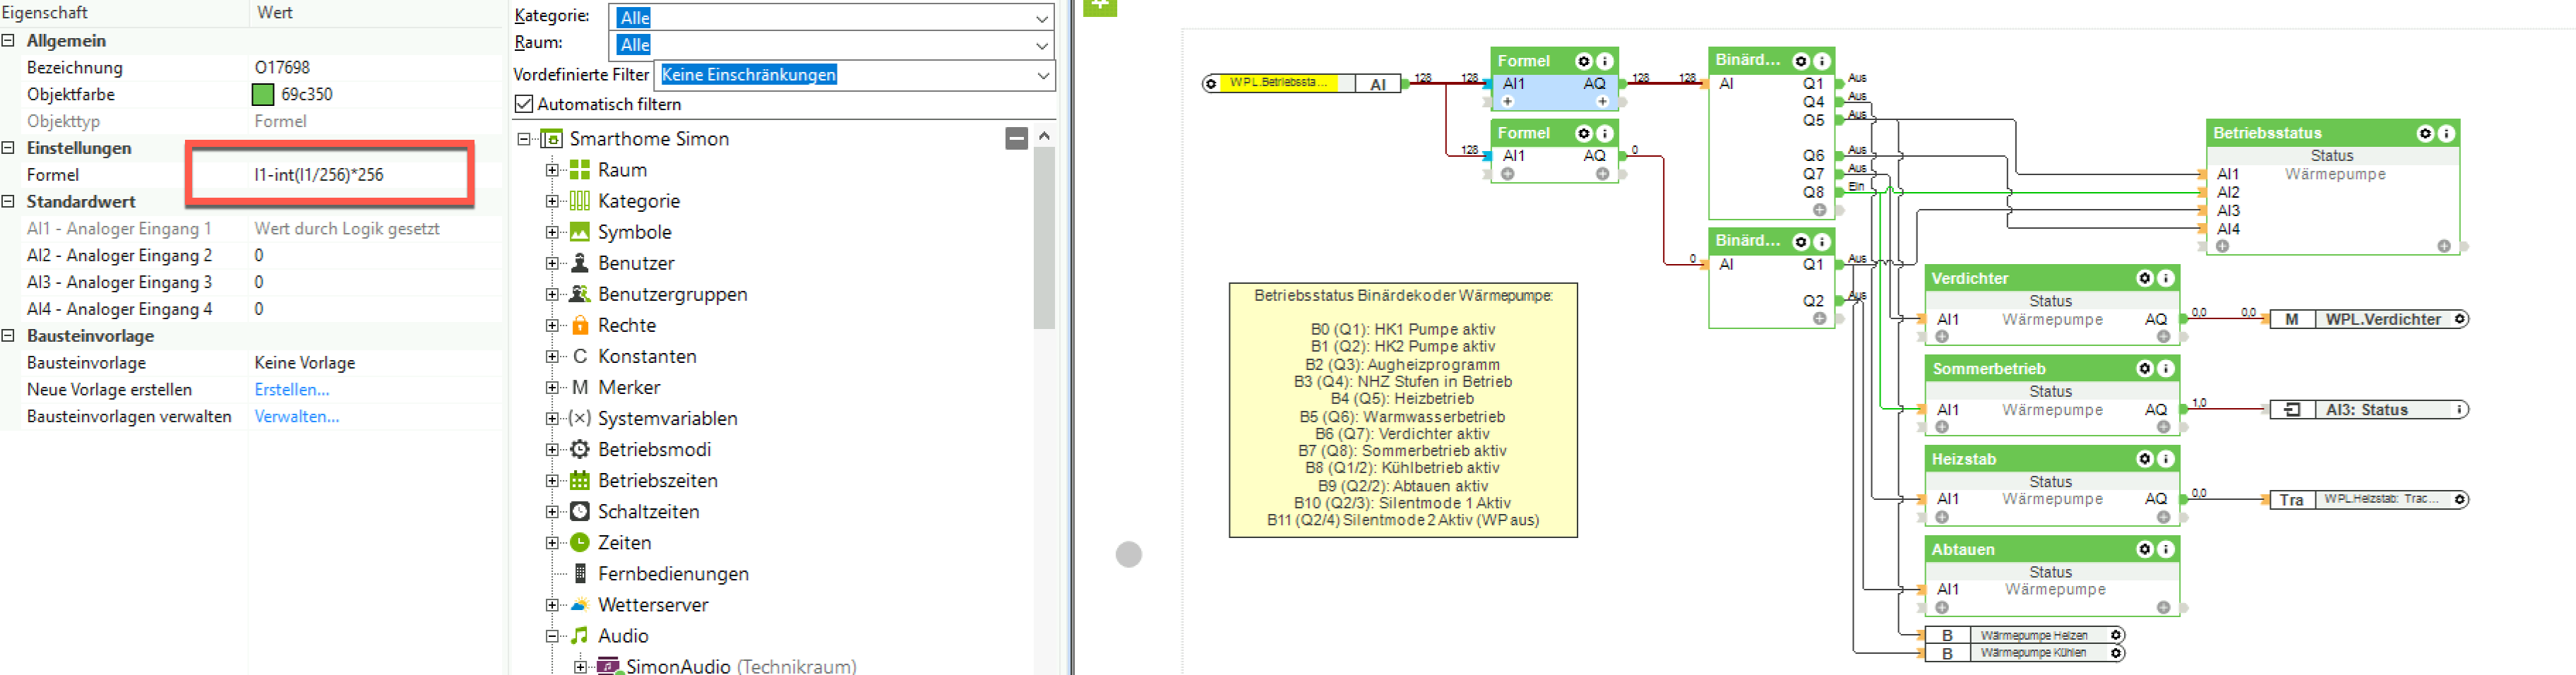The width and height of the screenshot is (2576, 675).
Task: Expand the Audio tree node
Action: tap(552, 635)
